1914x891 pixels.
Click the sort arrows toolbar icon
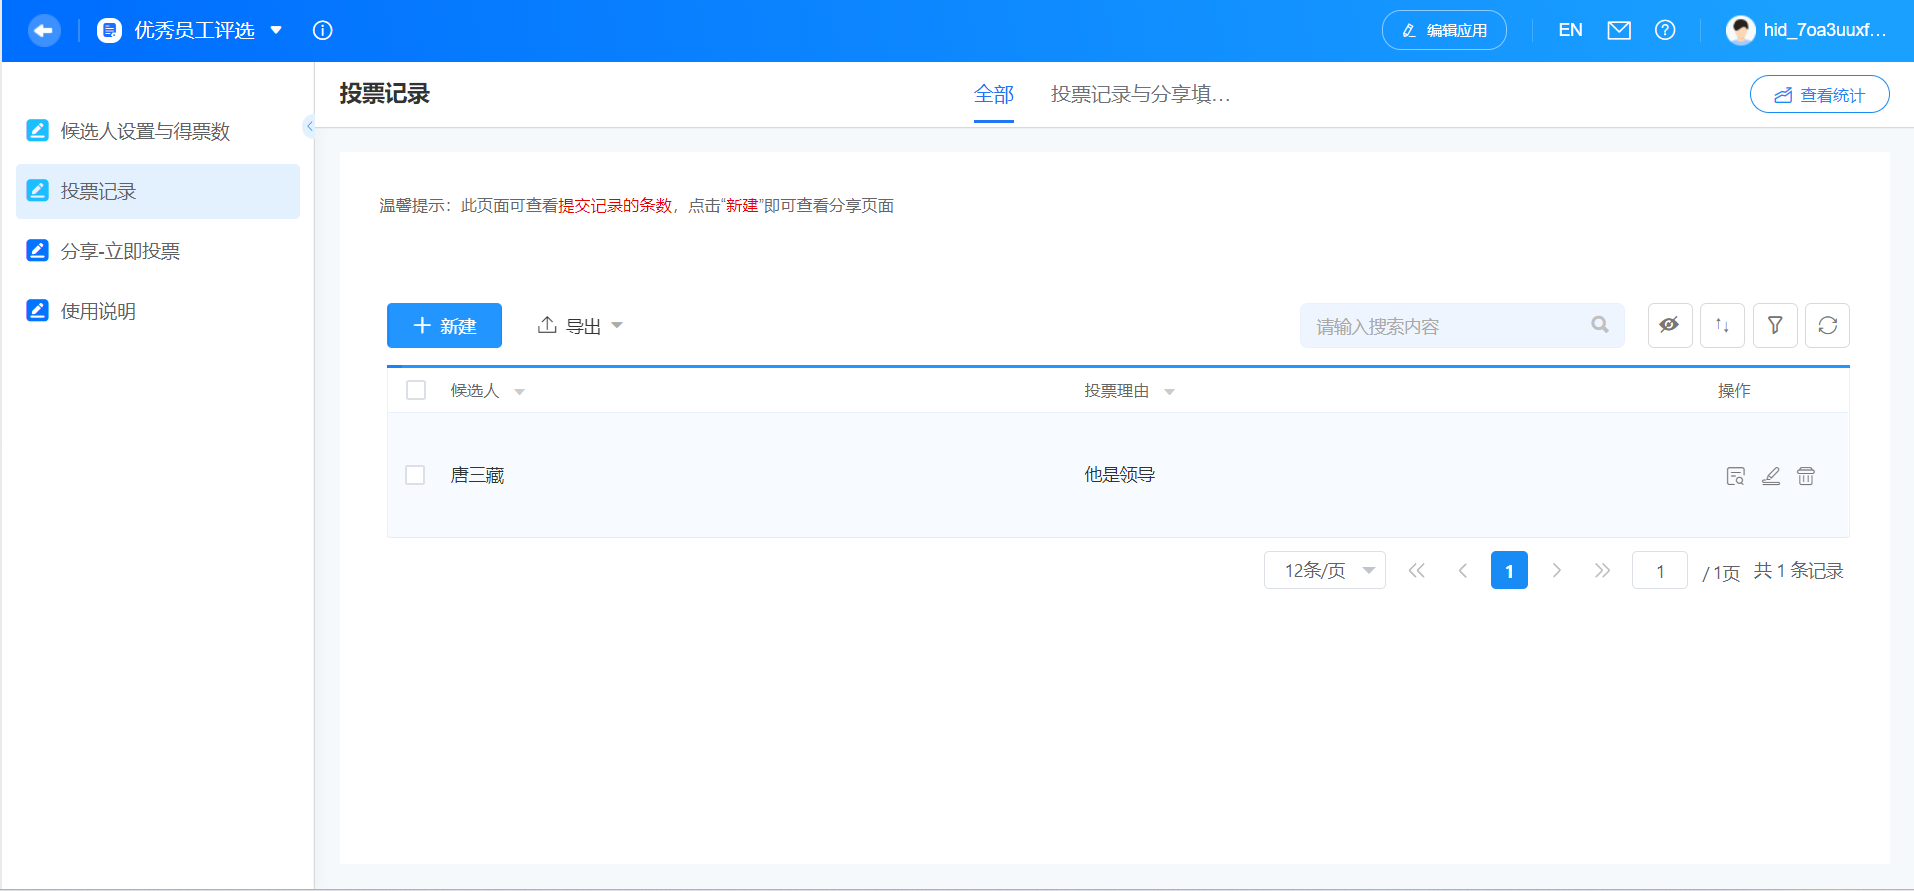tap(1722, 325)
